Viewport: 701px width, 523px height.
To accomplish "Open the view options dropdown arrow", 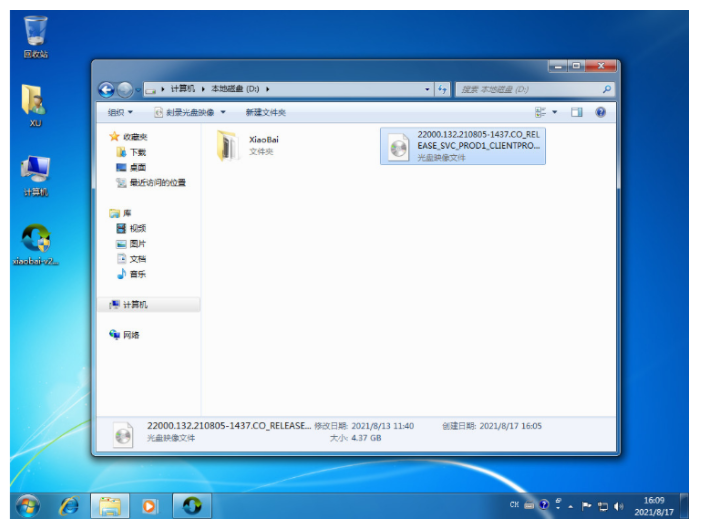I will (555, 112).
